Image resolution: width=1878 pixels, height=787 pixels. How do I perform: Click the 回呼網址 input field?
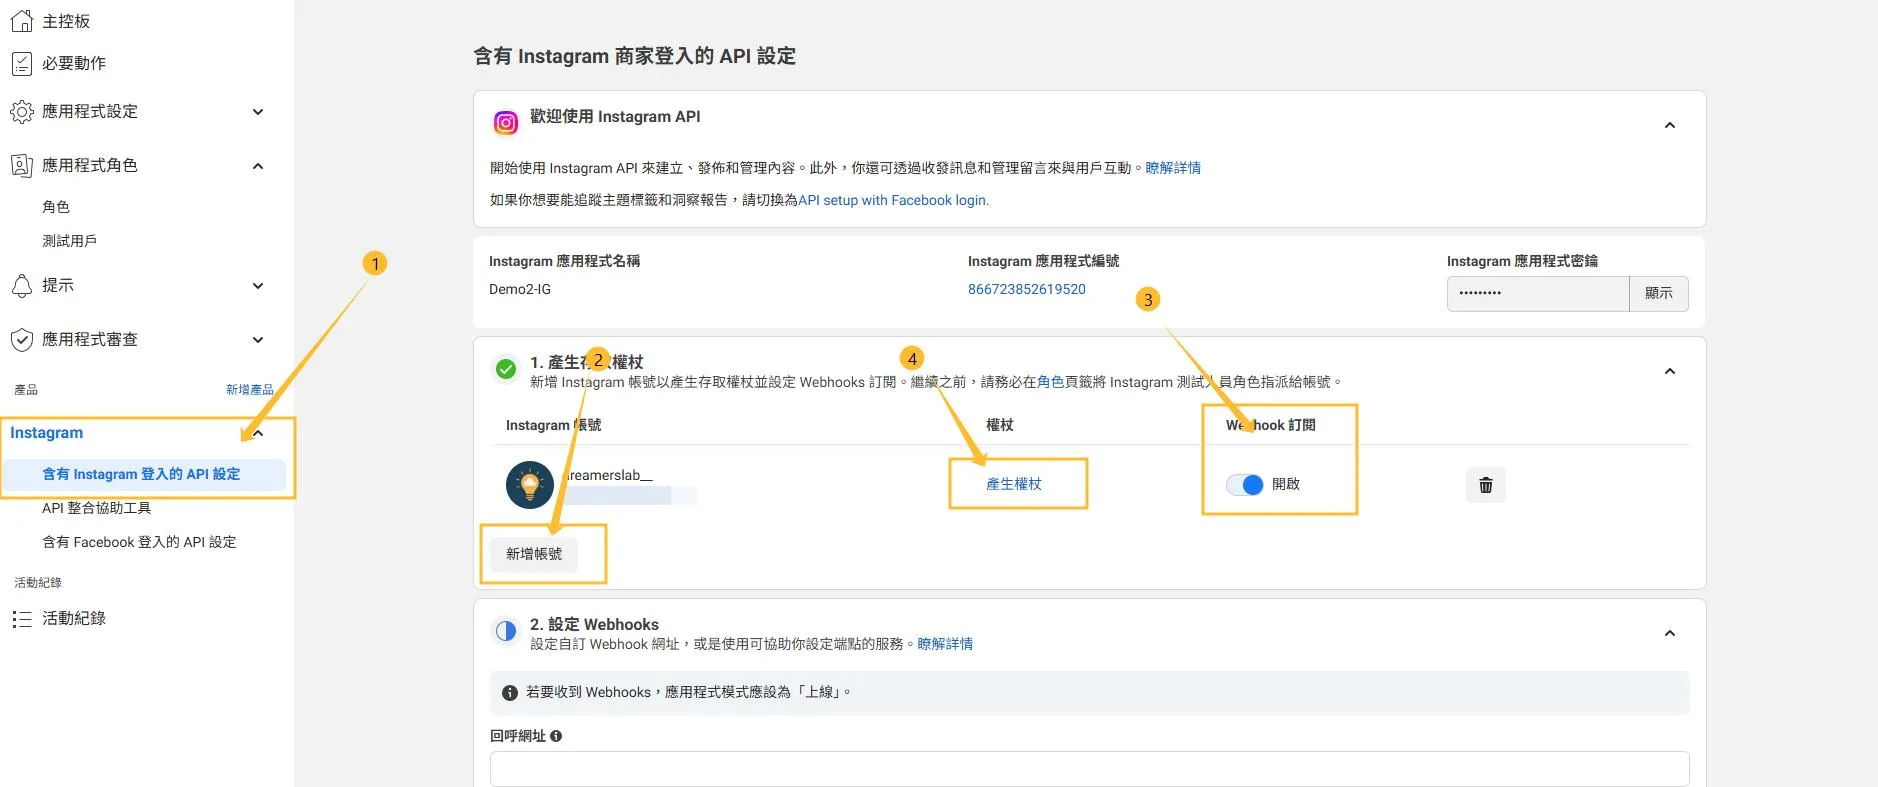(1089, 769)
